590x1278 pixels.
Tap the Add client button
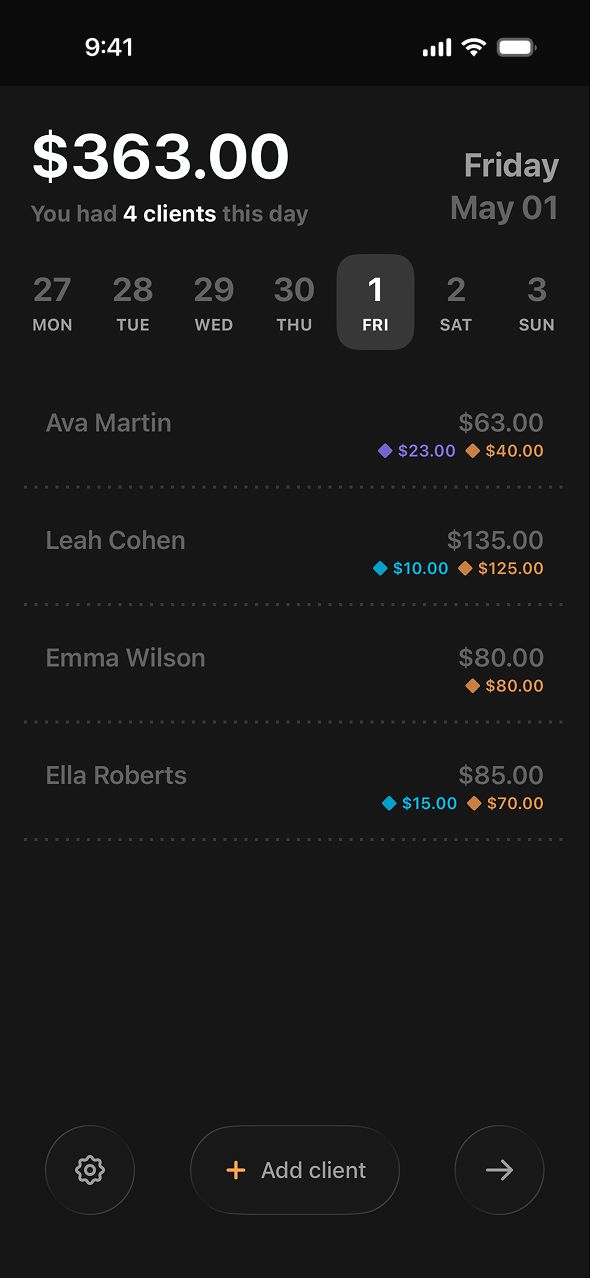(295, 1170)
